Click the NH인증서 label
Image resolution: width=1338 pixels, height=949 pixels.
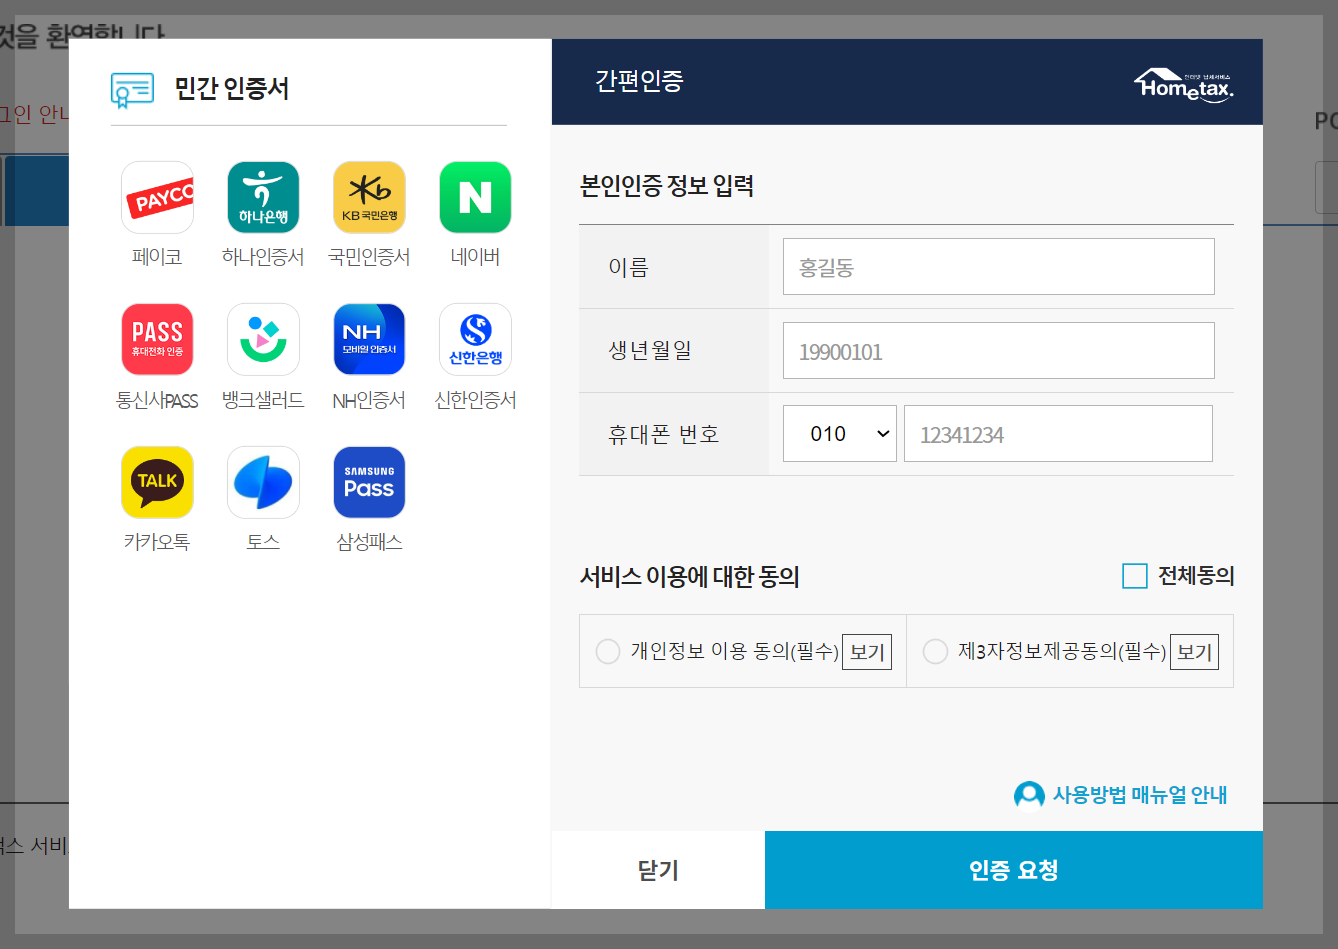(369, 400)
